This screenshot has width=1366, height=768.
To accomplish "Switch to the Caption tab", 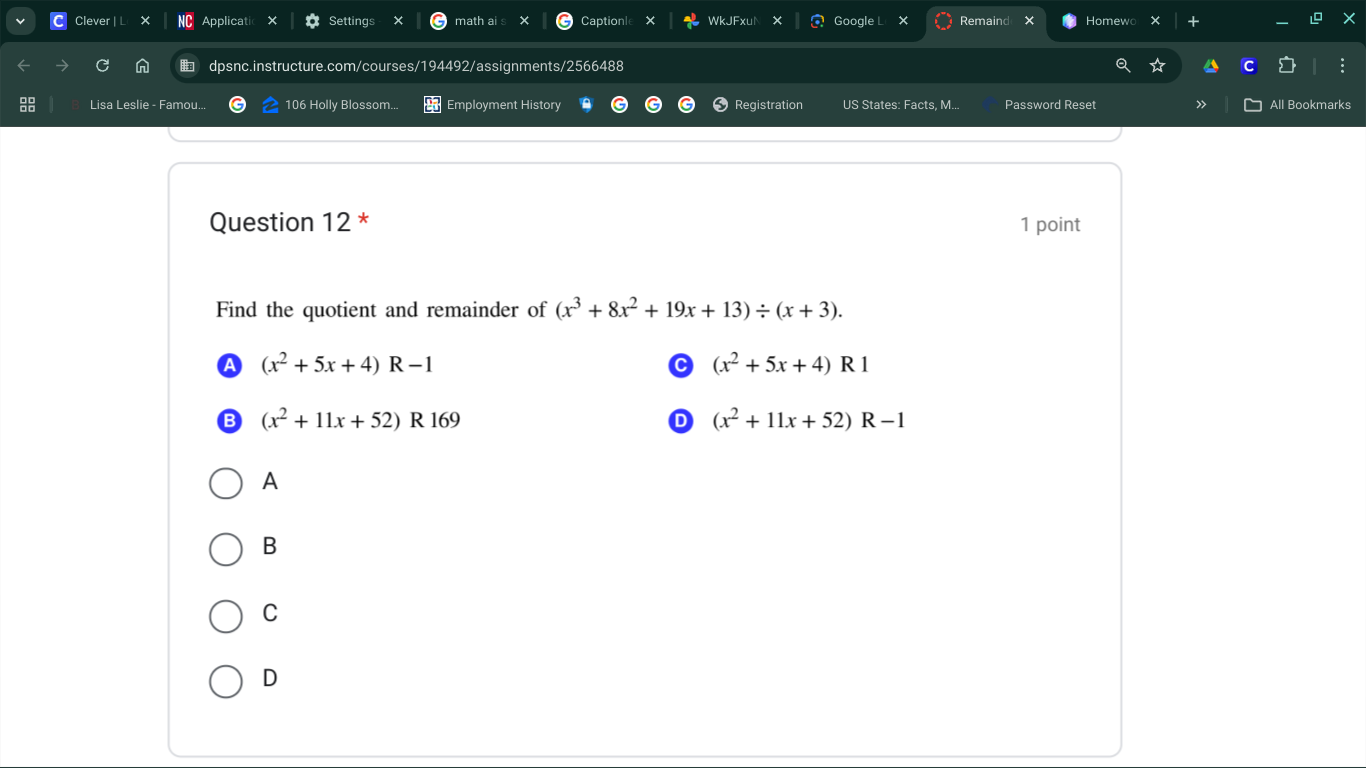I will click(x=605, y=21).
